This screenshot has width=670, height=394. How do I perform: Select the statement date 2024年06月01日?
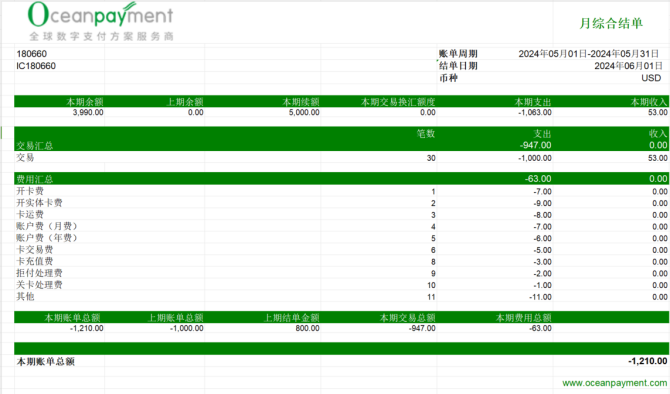click(x=628, y=66)
